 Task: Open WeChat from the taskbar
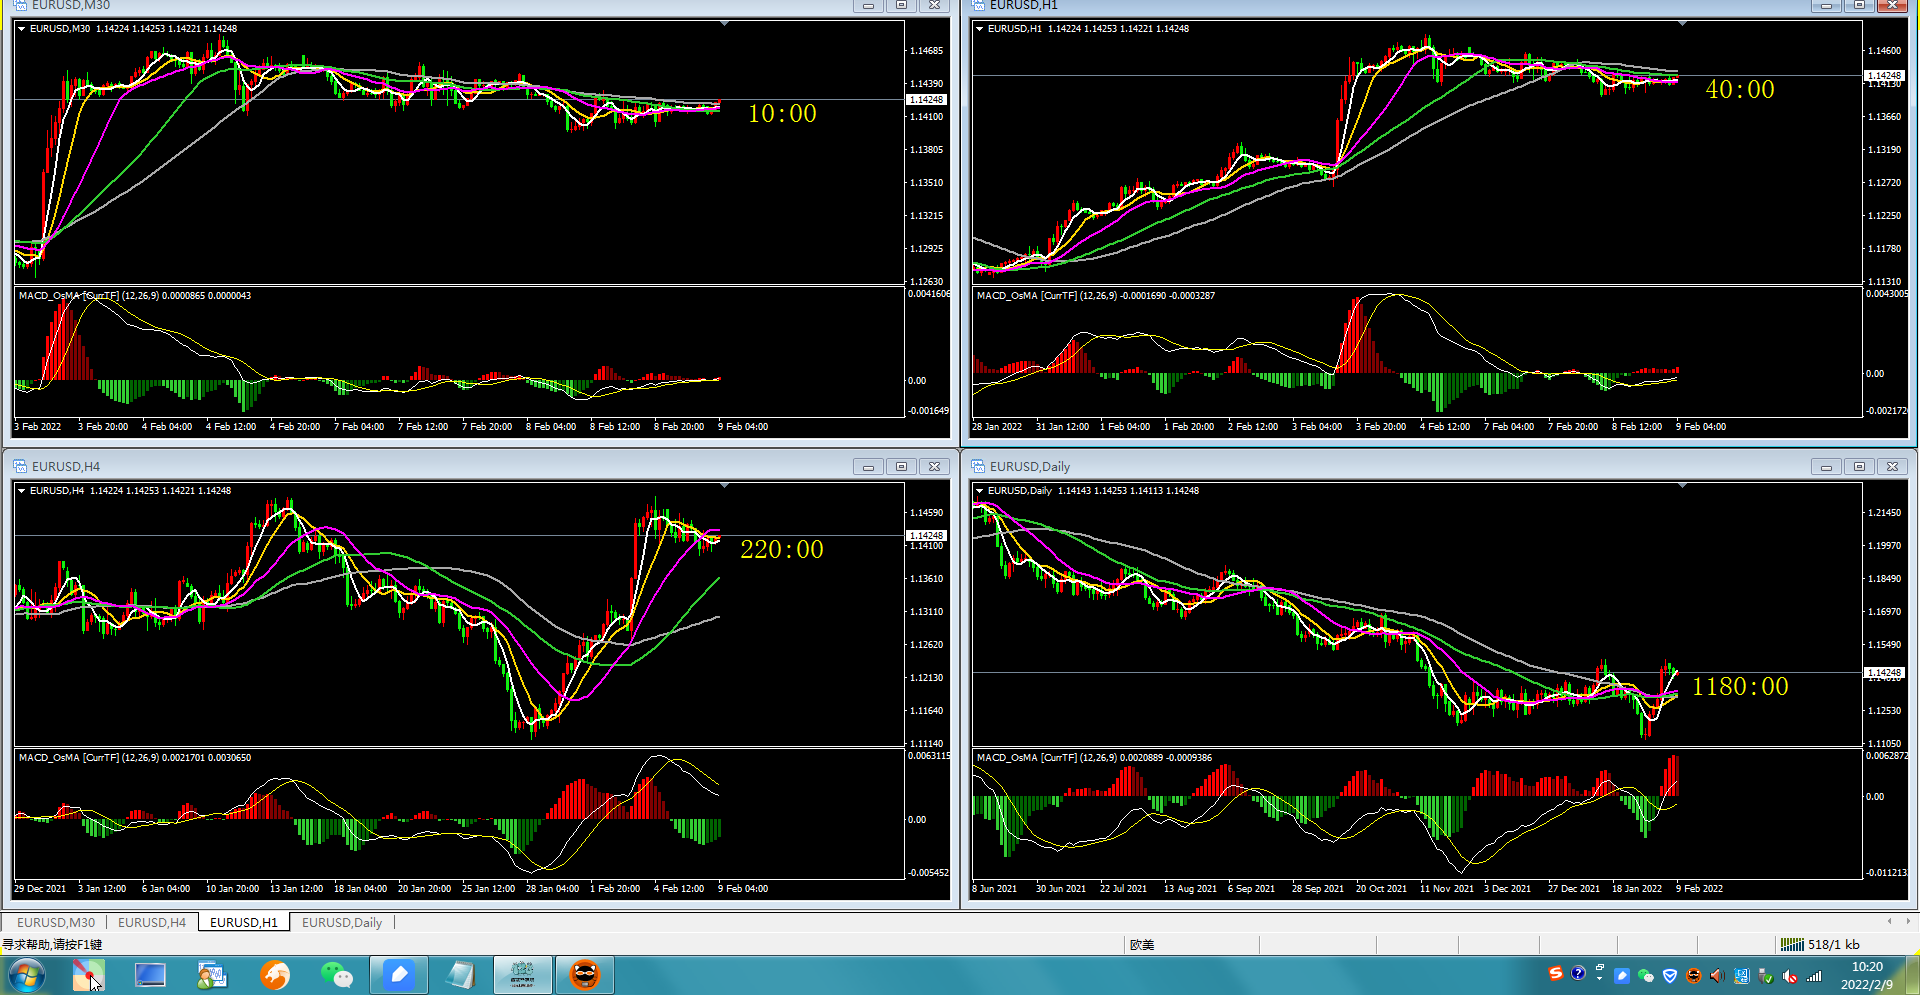[x=337, y=974]
